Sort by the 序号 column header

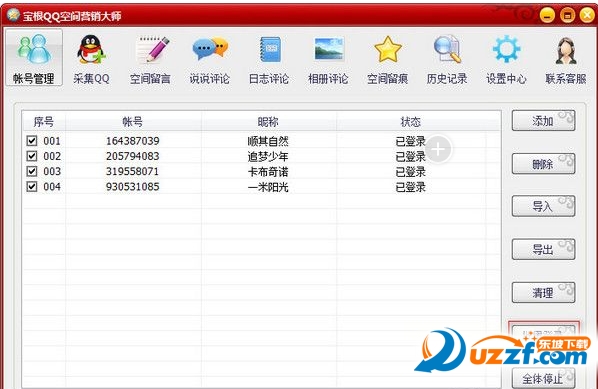[x=44, y=122]
